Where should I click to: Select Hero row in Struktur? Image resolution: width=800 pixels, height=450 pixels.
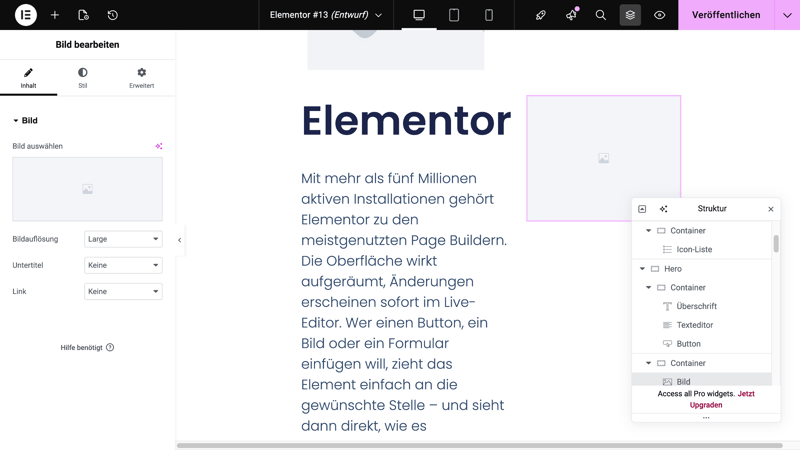702,268
